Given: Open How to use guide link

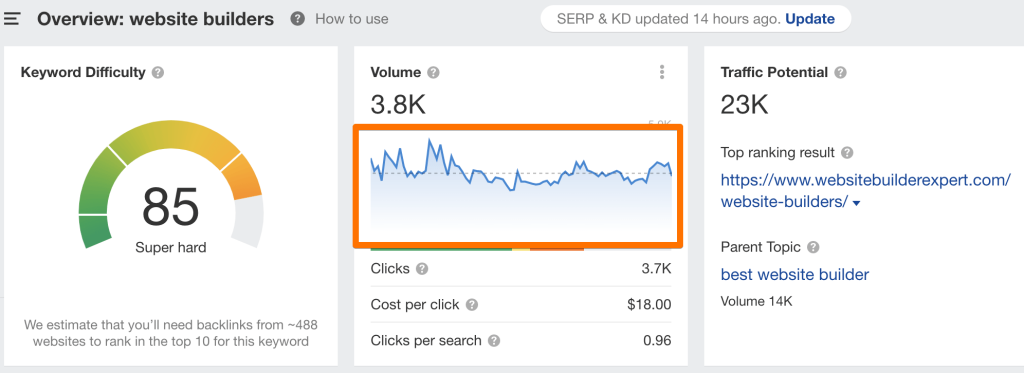Looking at the screenshot, I should [351, 19].
